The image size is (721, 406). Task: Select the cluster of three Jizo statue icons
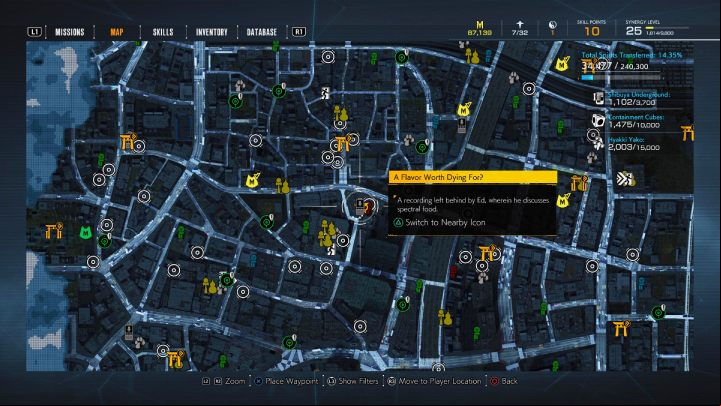[x=327, y=233]
